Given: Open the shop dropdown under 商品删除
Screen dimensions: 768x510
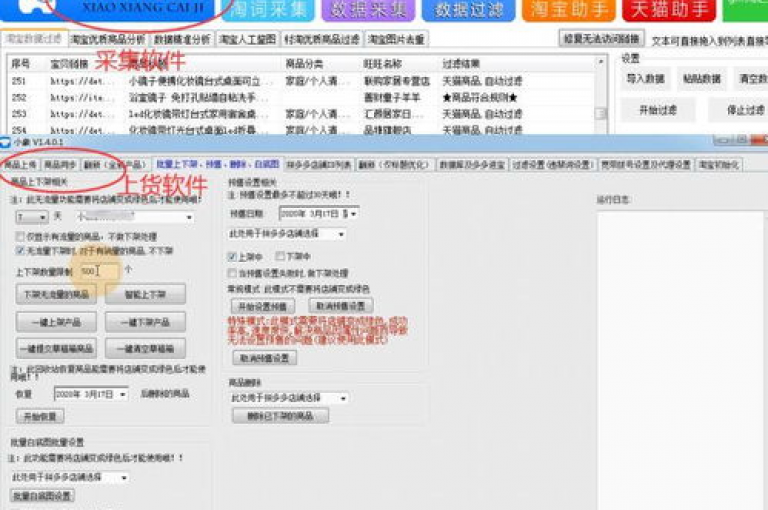Looking at the screenshot, I should pyautogui.click(x=289, y=397).
